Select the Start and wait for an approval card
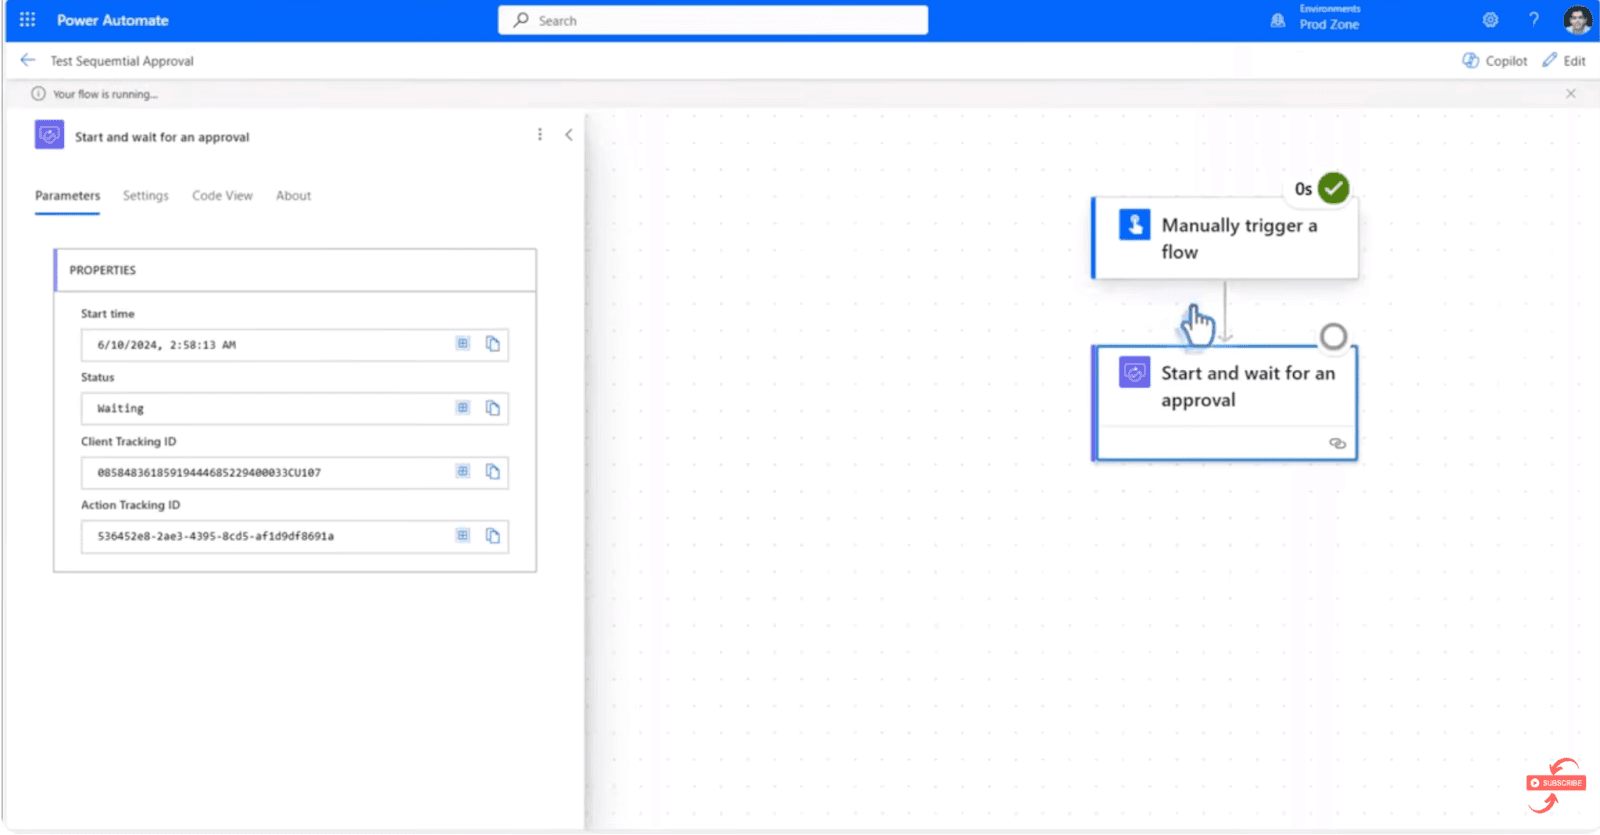 (1225, 403)
